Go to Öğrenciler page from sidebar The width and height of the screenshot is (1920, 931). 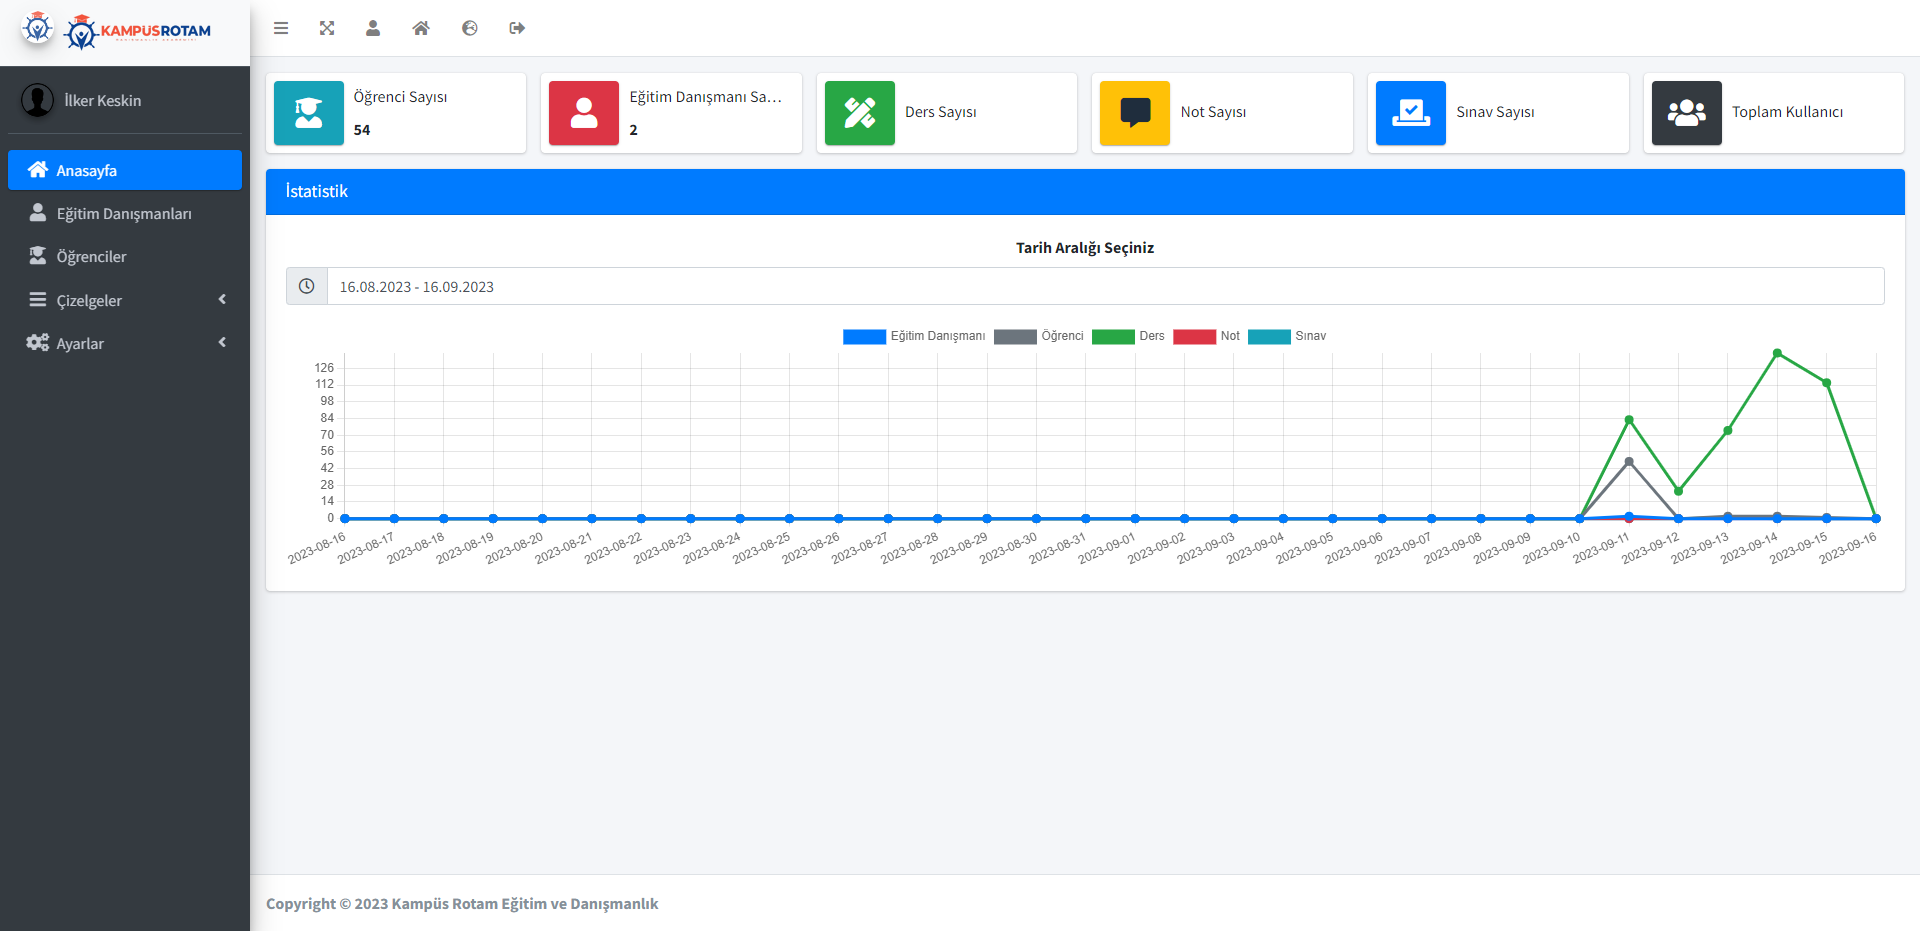(x=91, y=256)
